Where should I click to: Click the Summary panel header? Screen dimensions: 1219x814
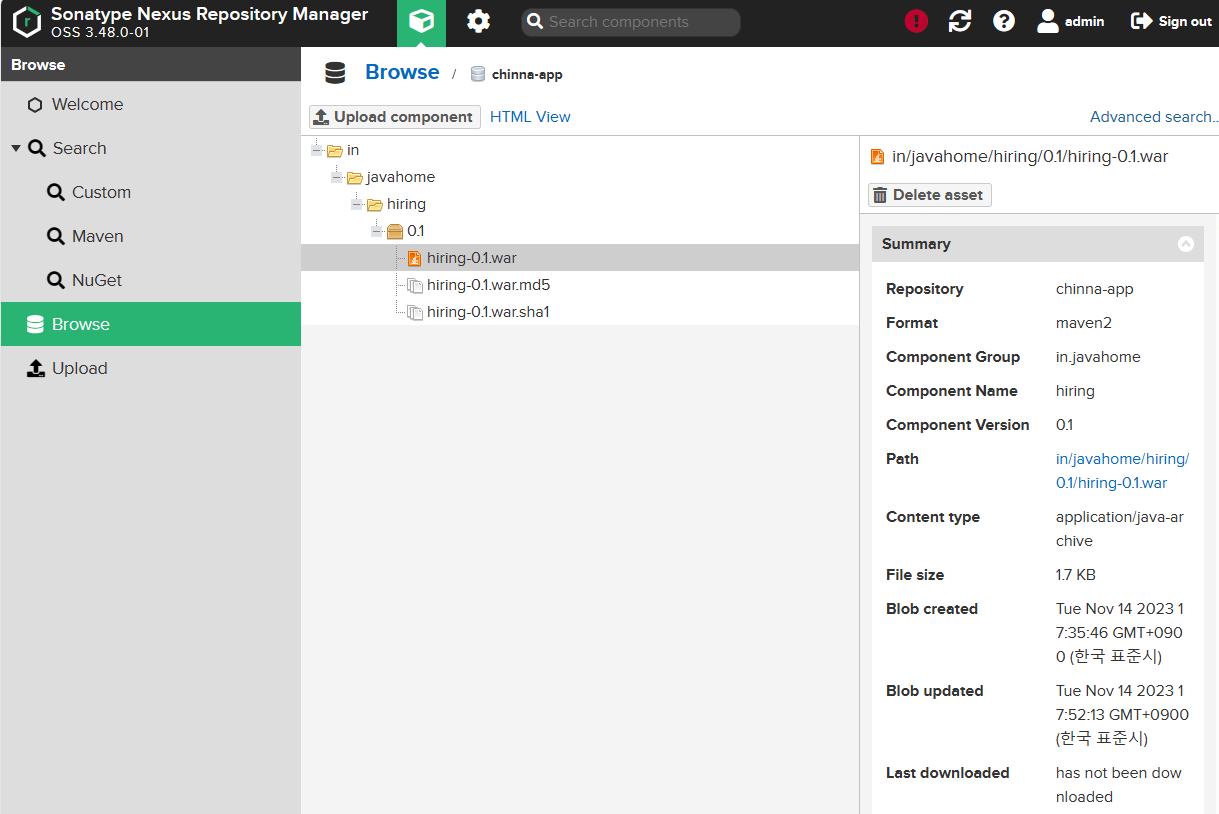pyautogui.click(x=1038, y=244)
